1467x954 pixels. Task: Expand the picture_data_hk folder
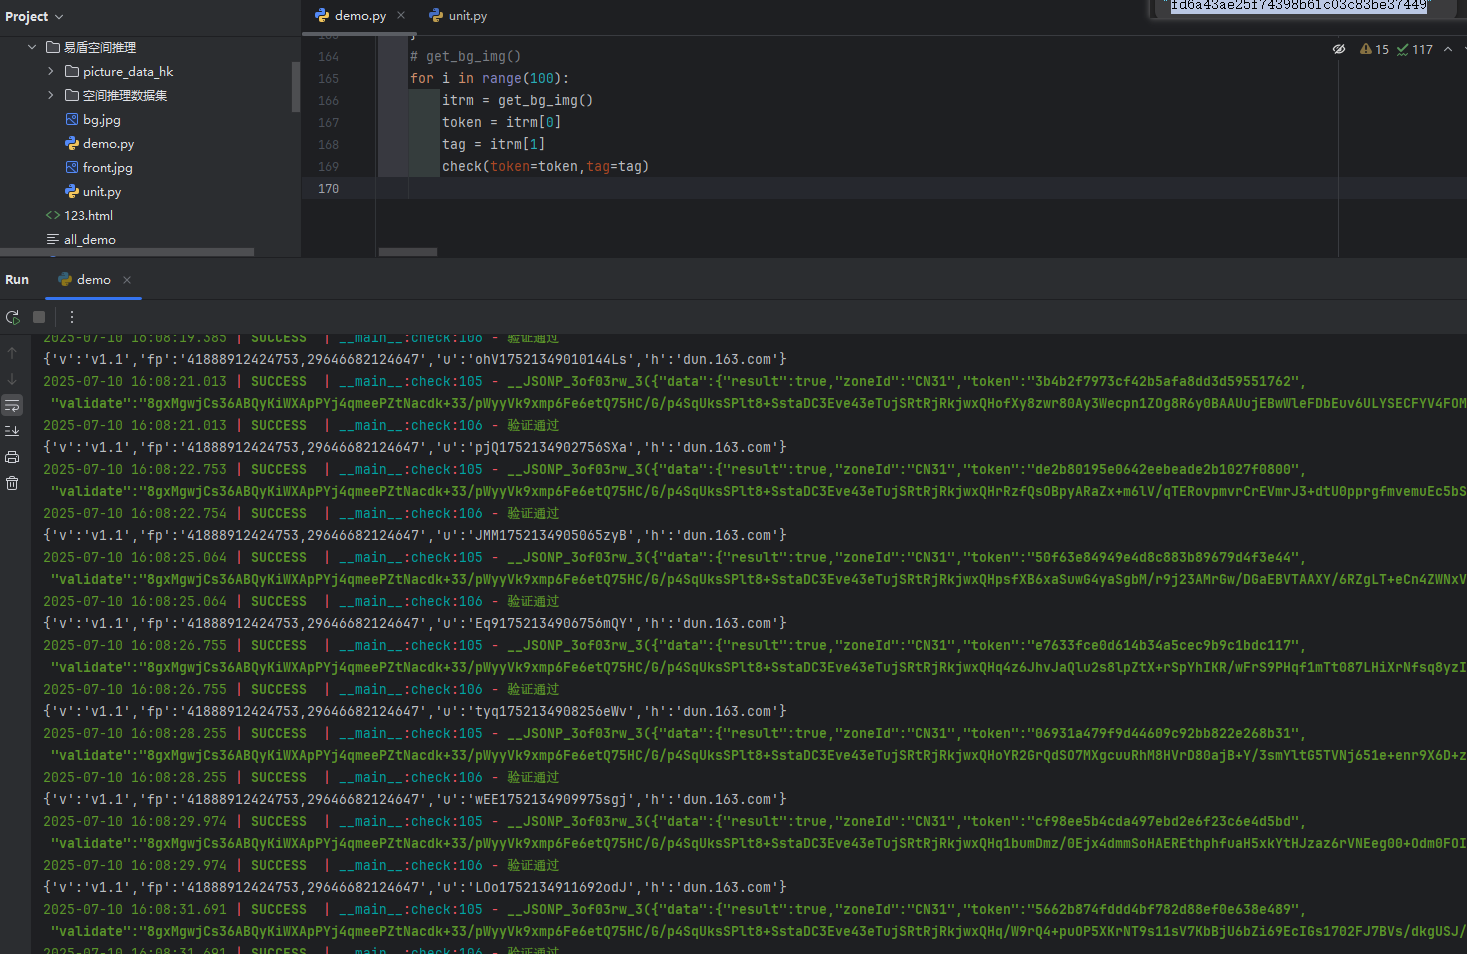[51, 71]
